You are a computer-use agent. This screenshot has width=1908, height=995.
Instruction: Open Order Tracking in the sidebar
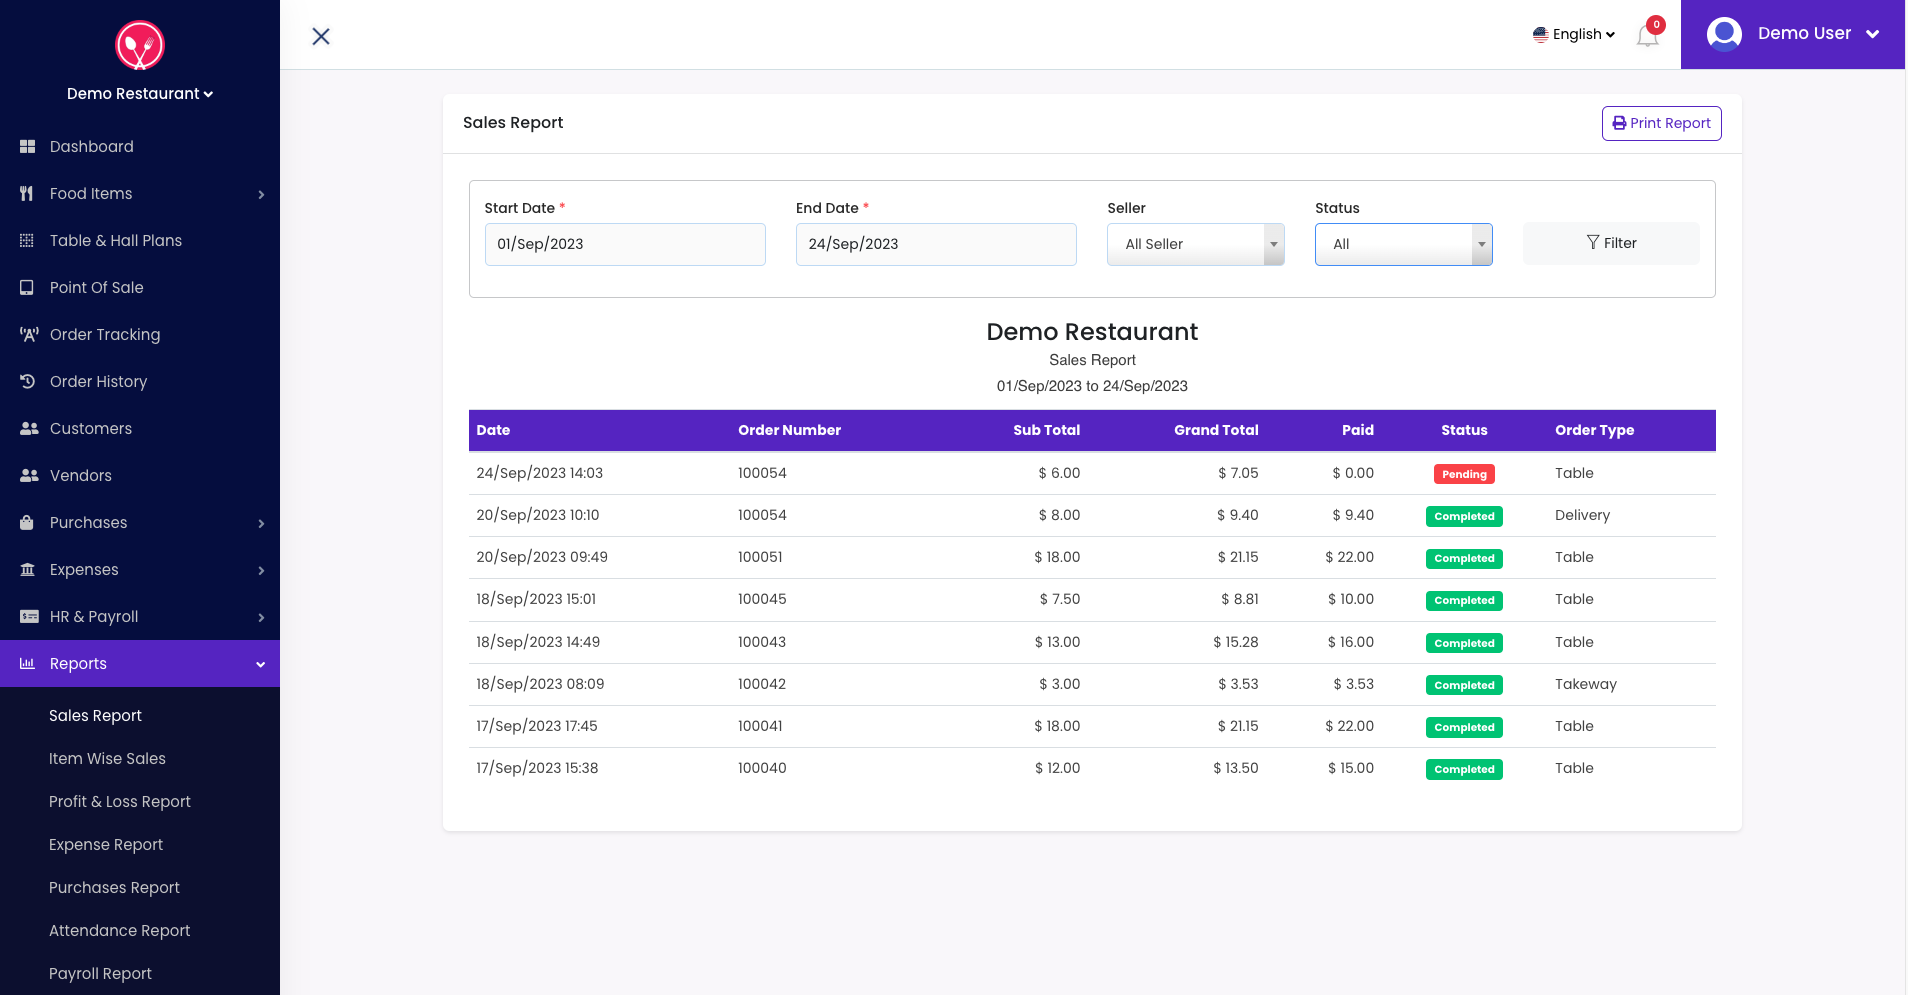tap(104, 334)
